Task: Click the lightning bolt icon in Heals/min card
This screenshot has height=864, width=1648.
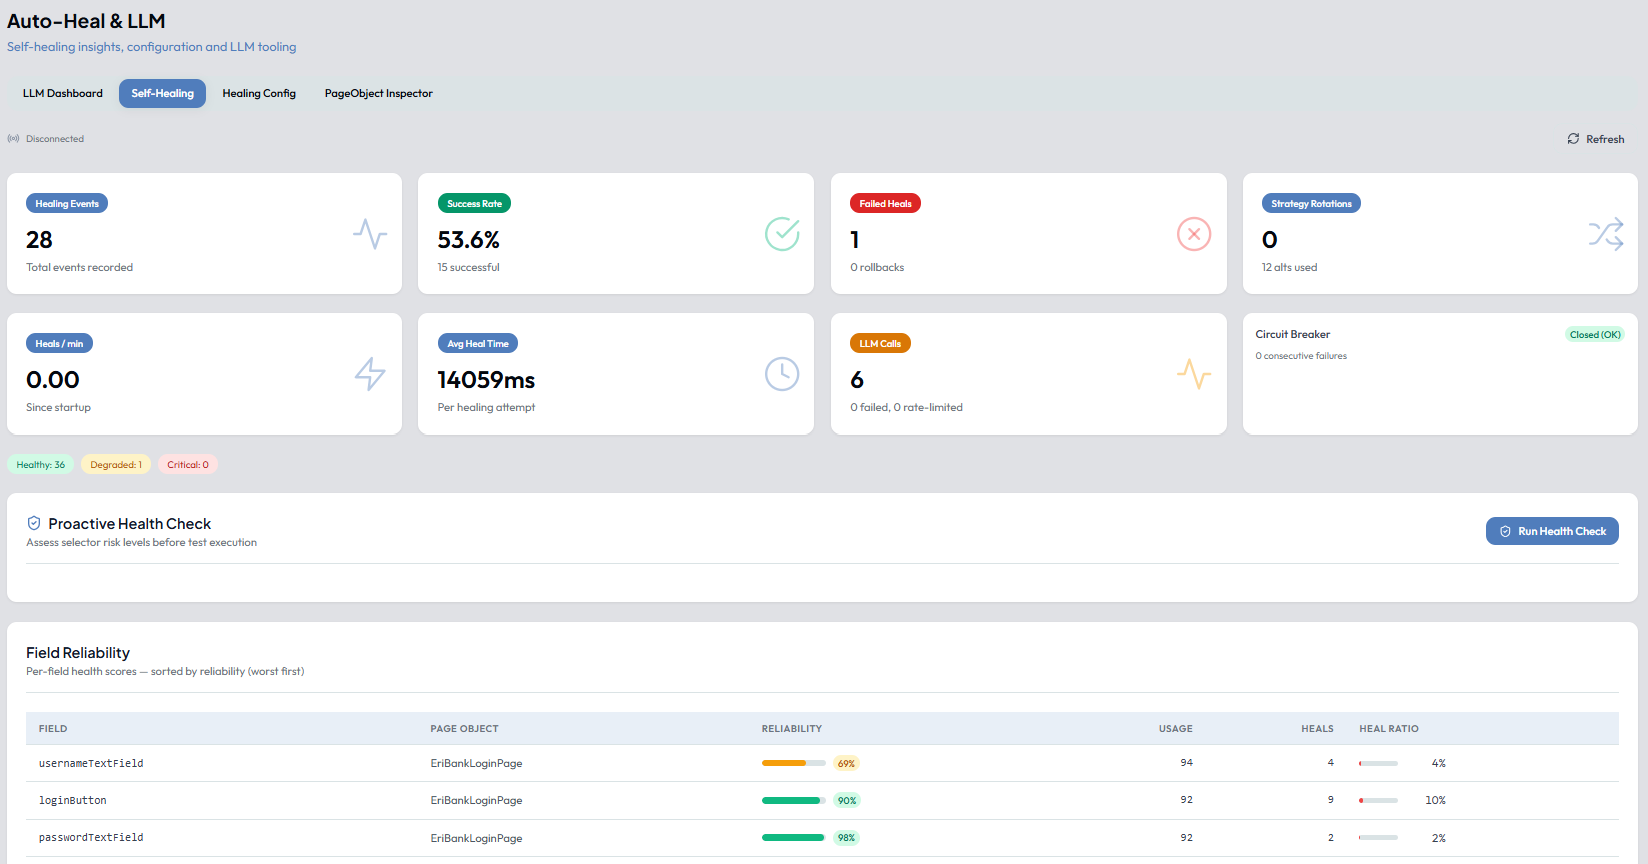Action: tap(370, 374)
